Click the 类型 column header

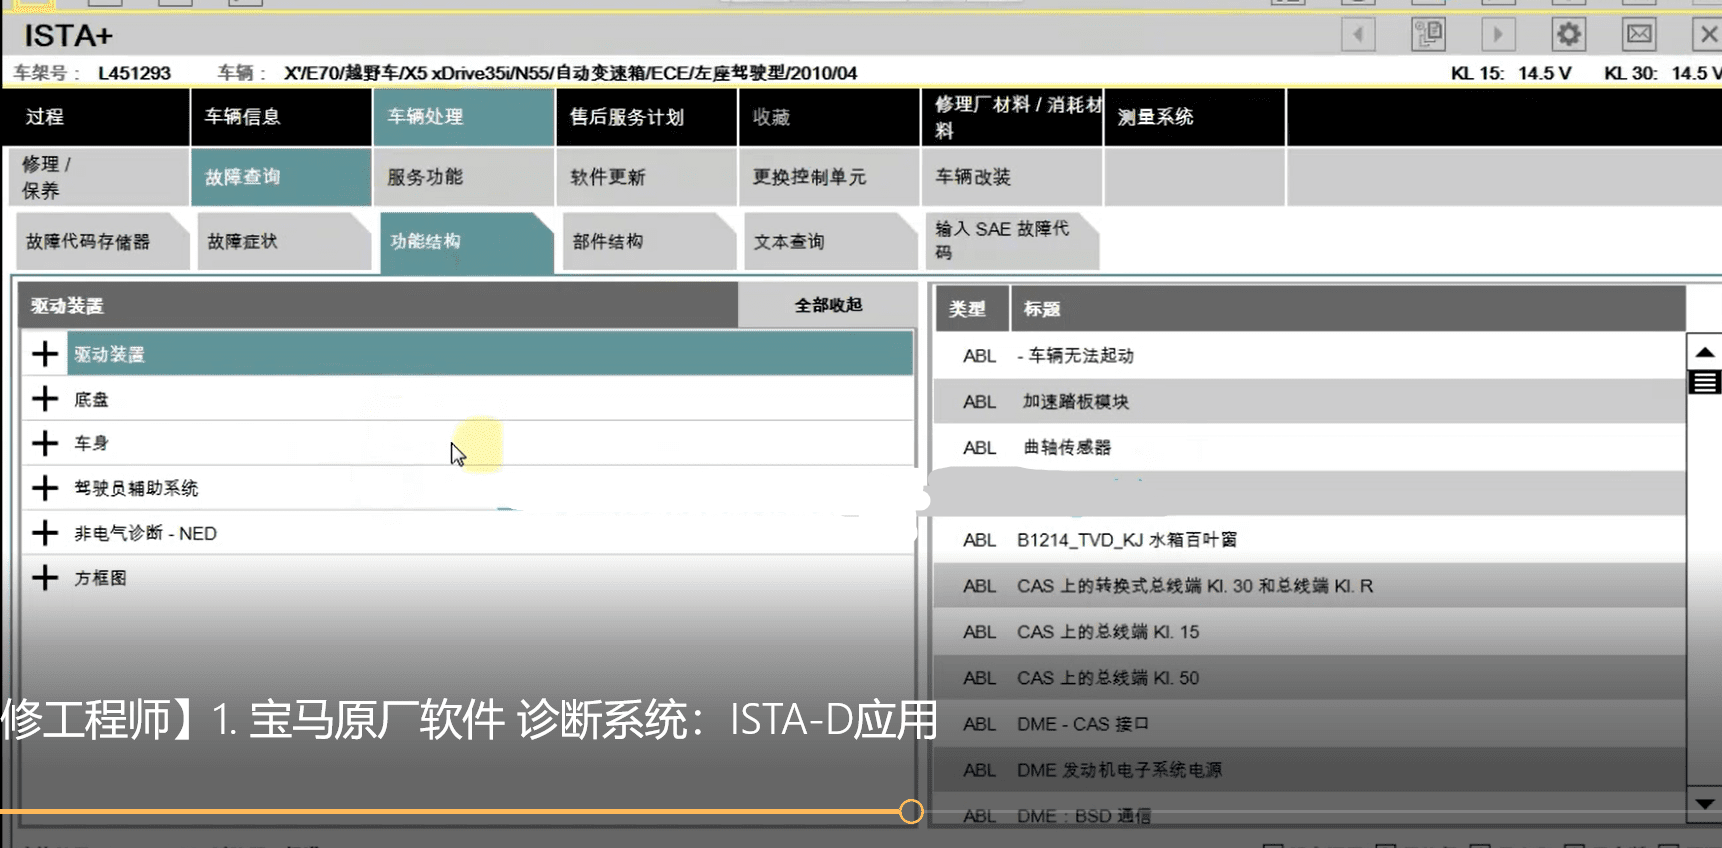point(971,309)
